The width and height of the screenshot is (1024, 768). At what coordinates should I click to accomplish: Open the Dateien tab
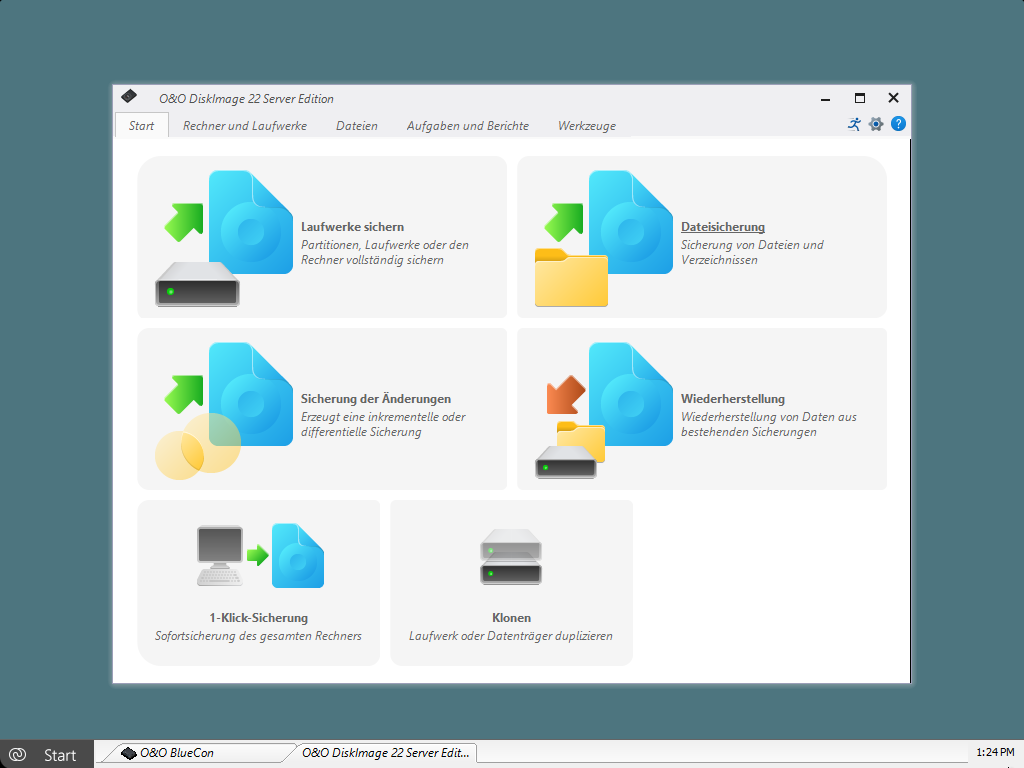pyautogui.click(x=357, y=126)
